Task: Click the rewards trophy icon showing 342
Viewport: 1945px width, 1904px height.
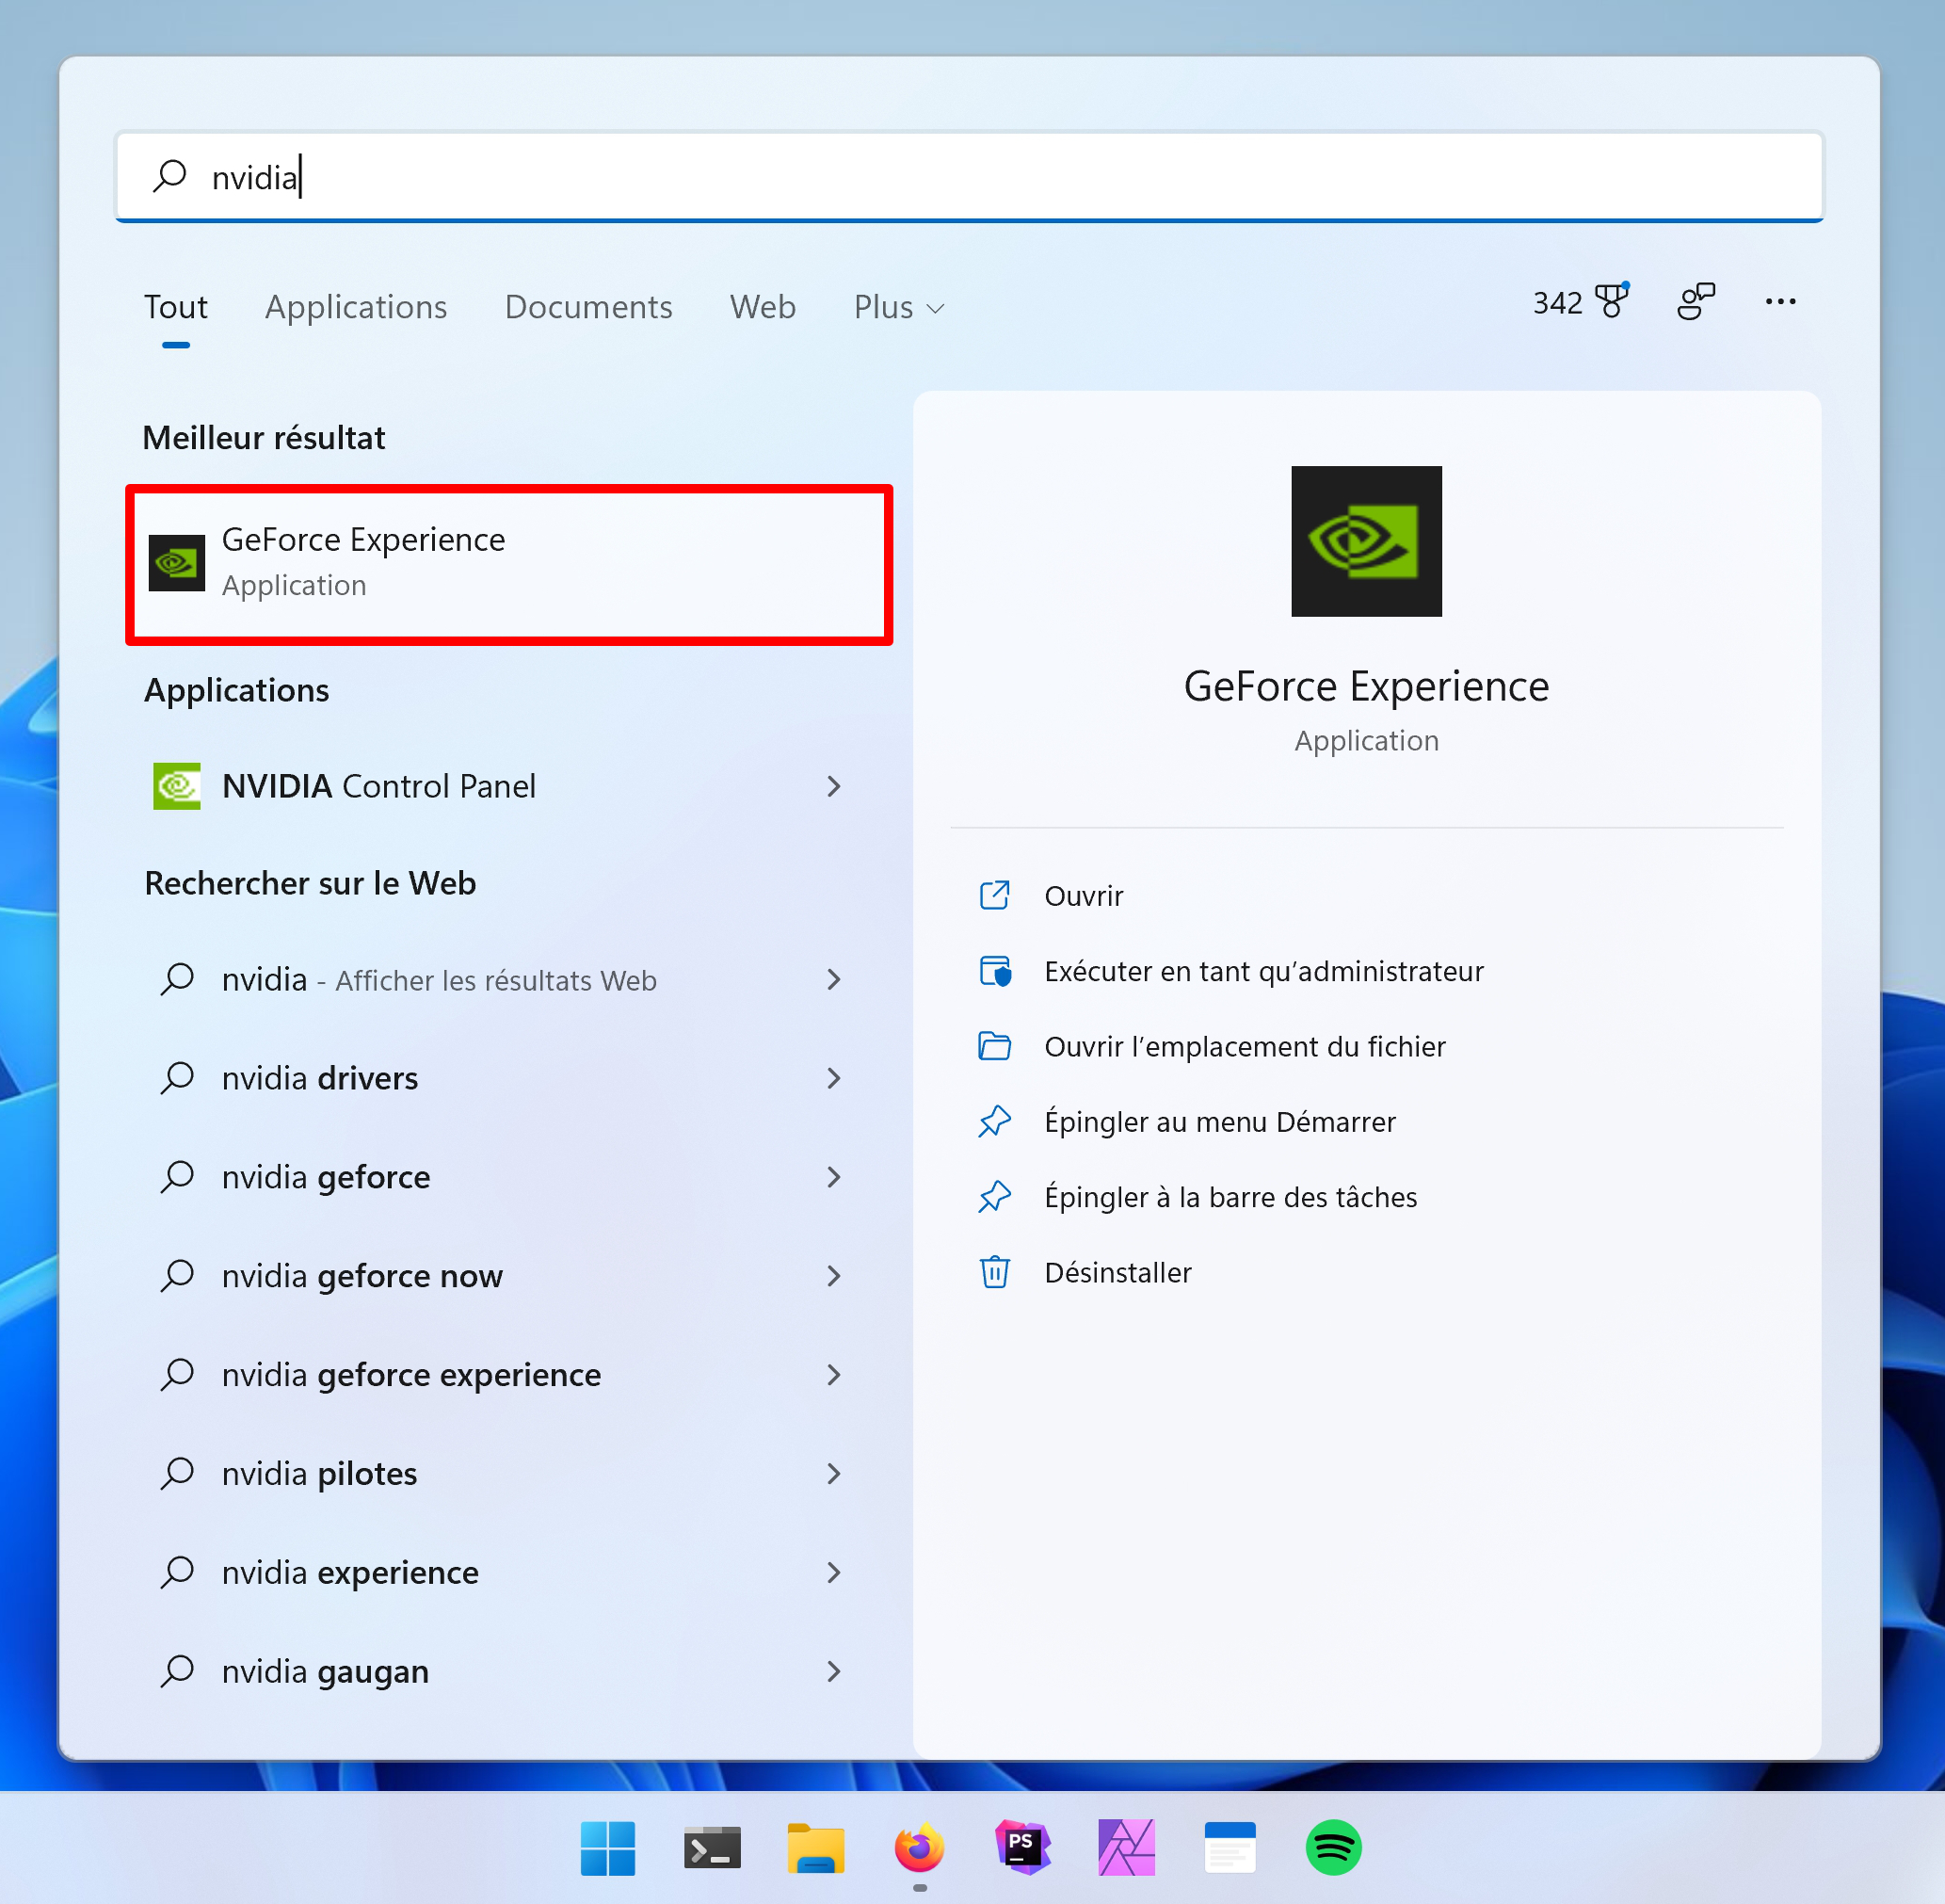Action: 1611,301
